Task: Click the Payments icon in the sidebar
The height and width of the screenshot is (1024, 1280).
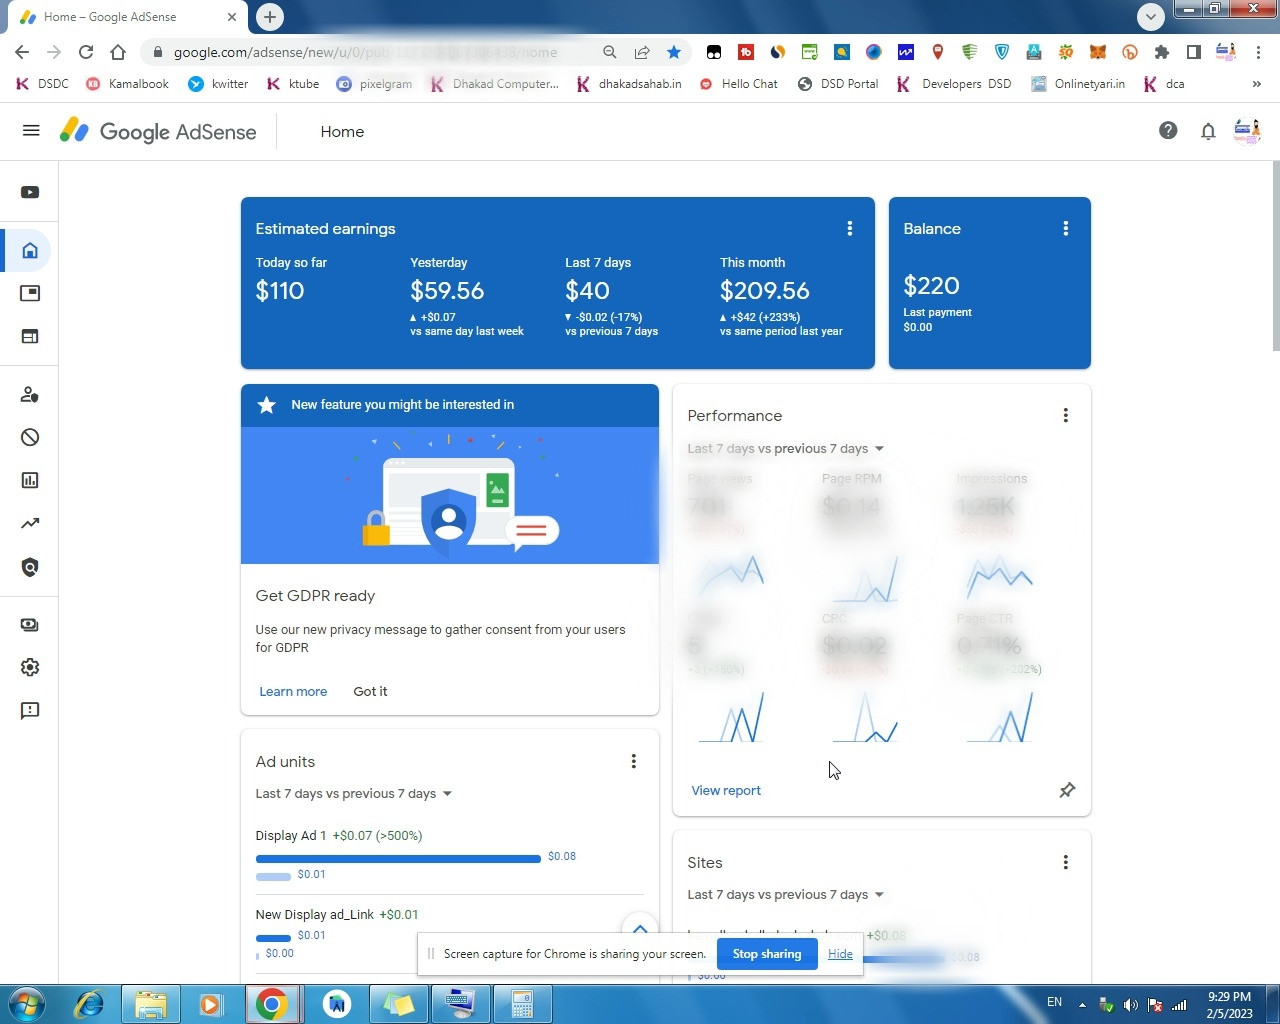Action: [30, 625]
